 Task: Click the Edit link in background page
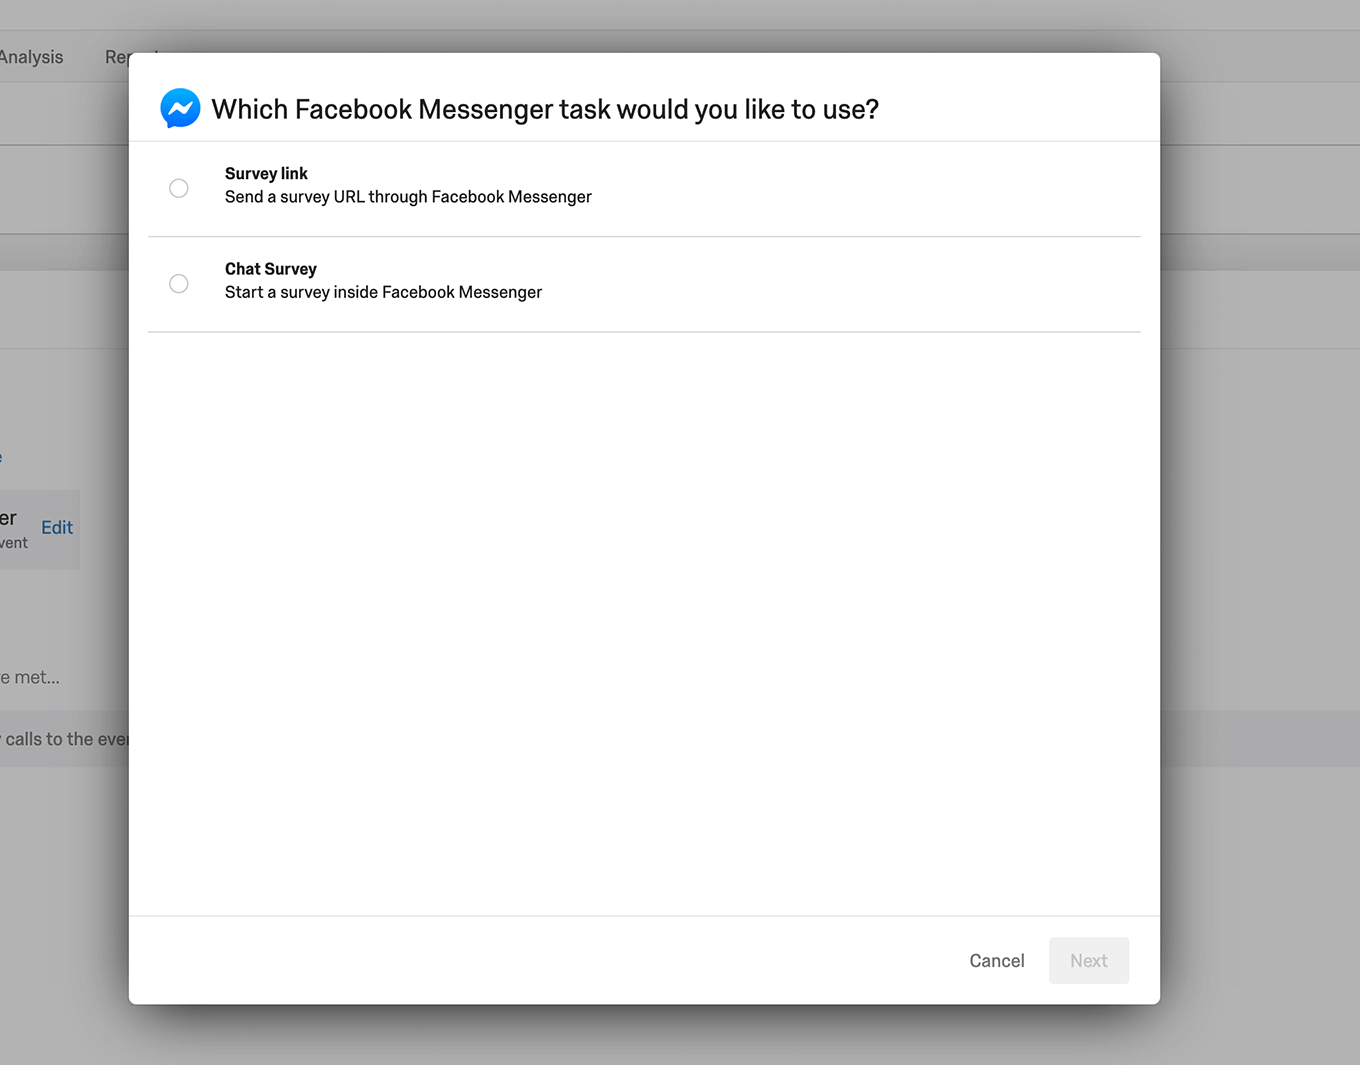57,527
